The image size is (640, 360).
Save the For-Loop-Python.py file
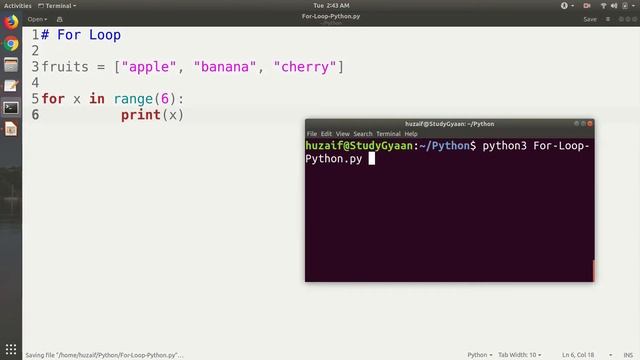(590, 19)
